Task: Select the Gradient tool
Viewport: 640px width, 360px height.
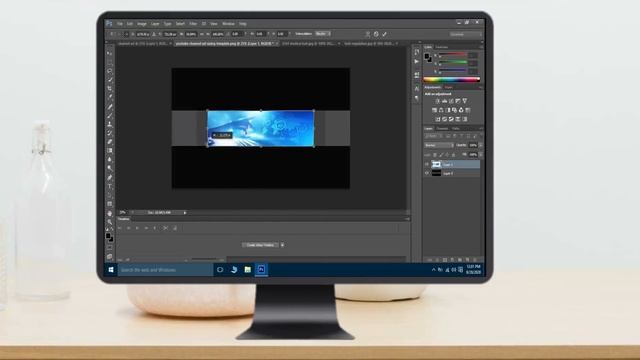Action: (x=109, y=151)
